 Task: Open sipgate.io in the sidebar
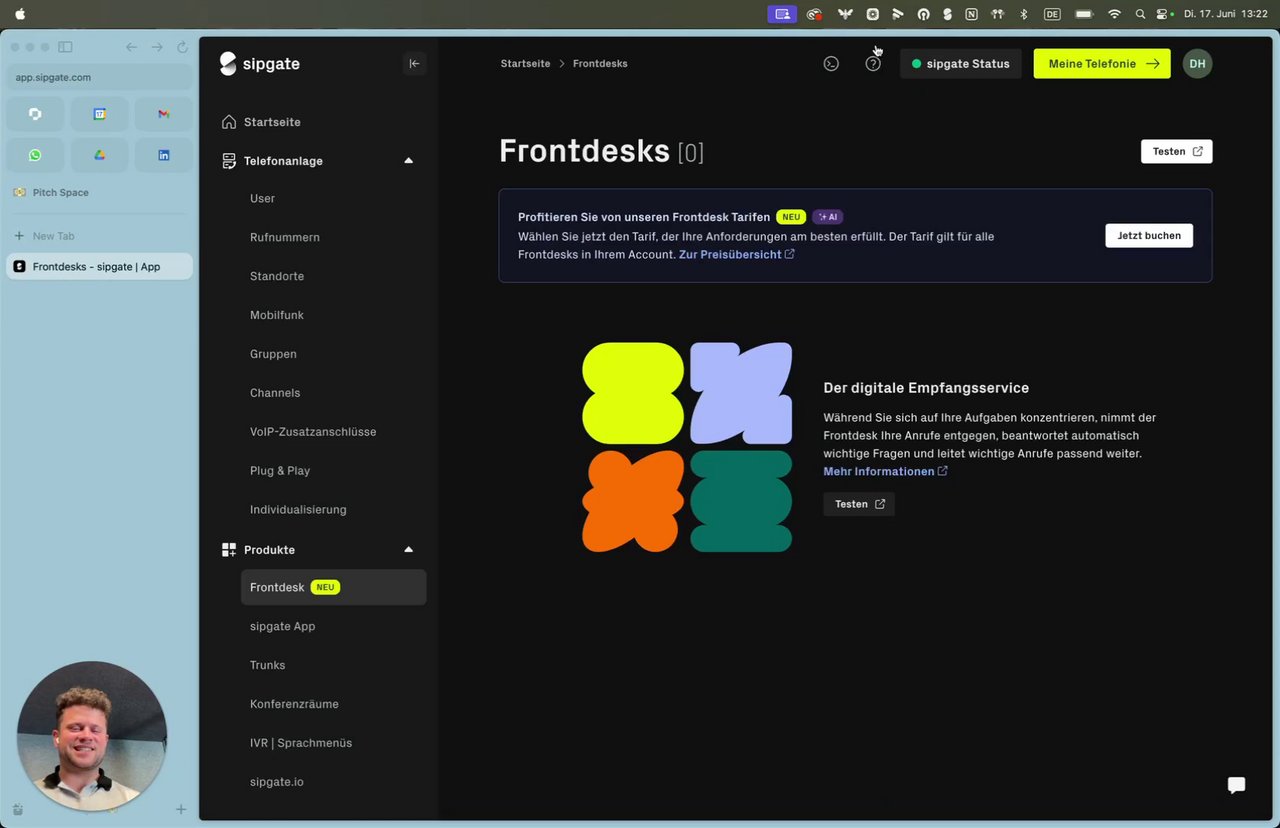[276, 782]
